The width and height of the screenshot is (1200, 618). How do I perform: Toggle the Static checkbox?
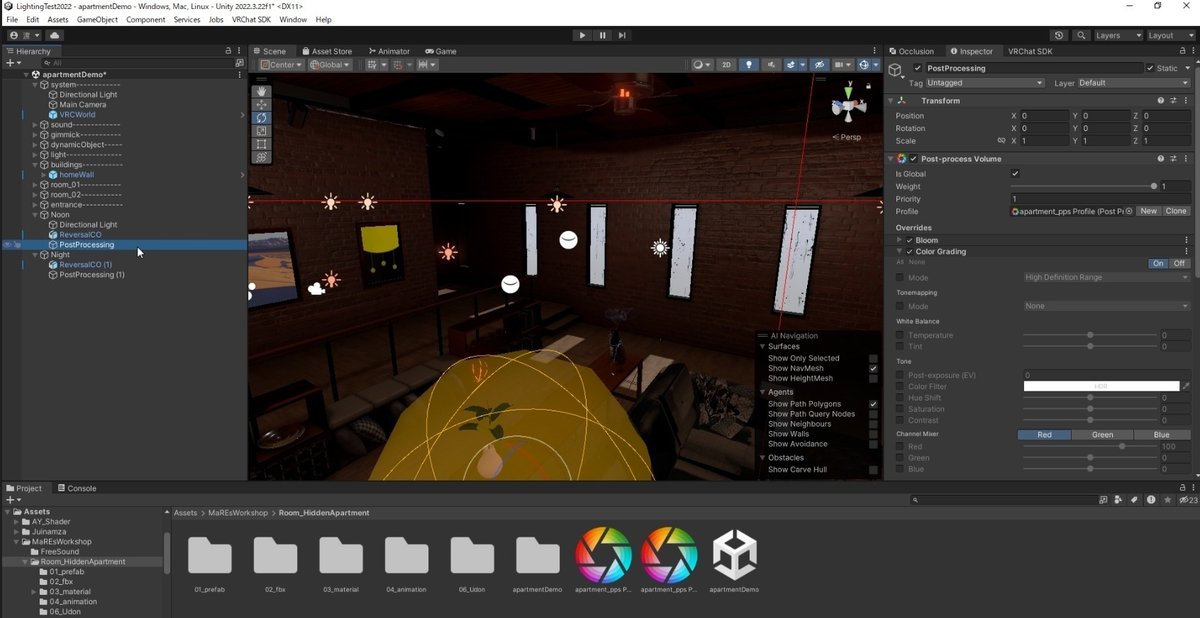coord(1149,68)
